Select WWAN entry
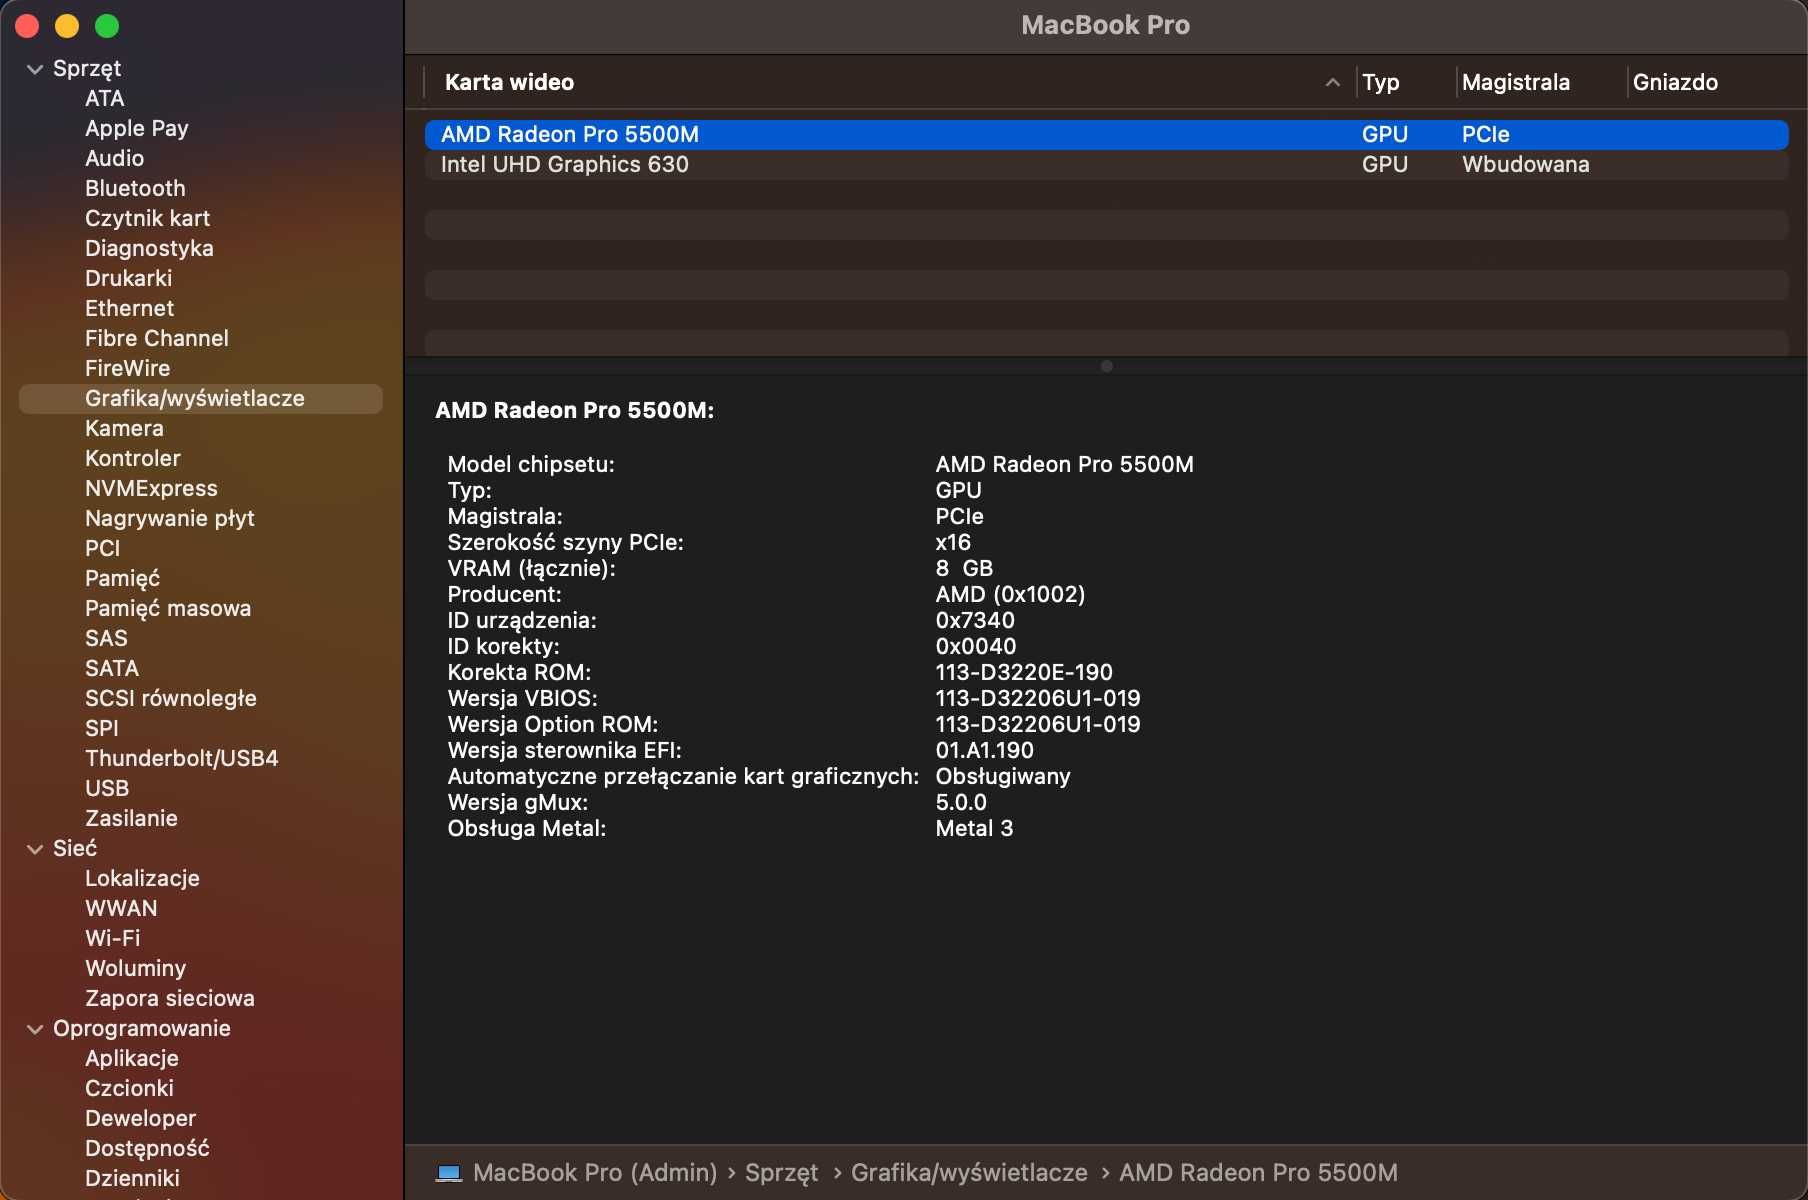 (x=121, y=908)
